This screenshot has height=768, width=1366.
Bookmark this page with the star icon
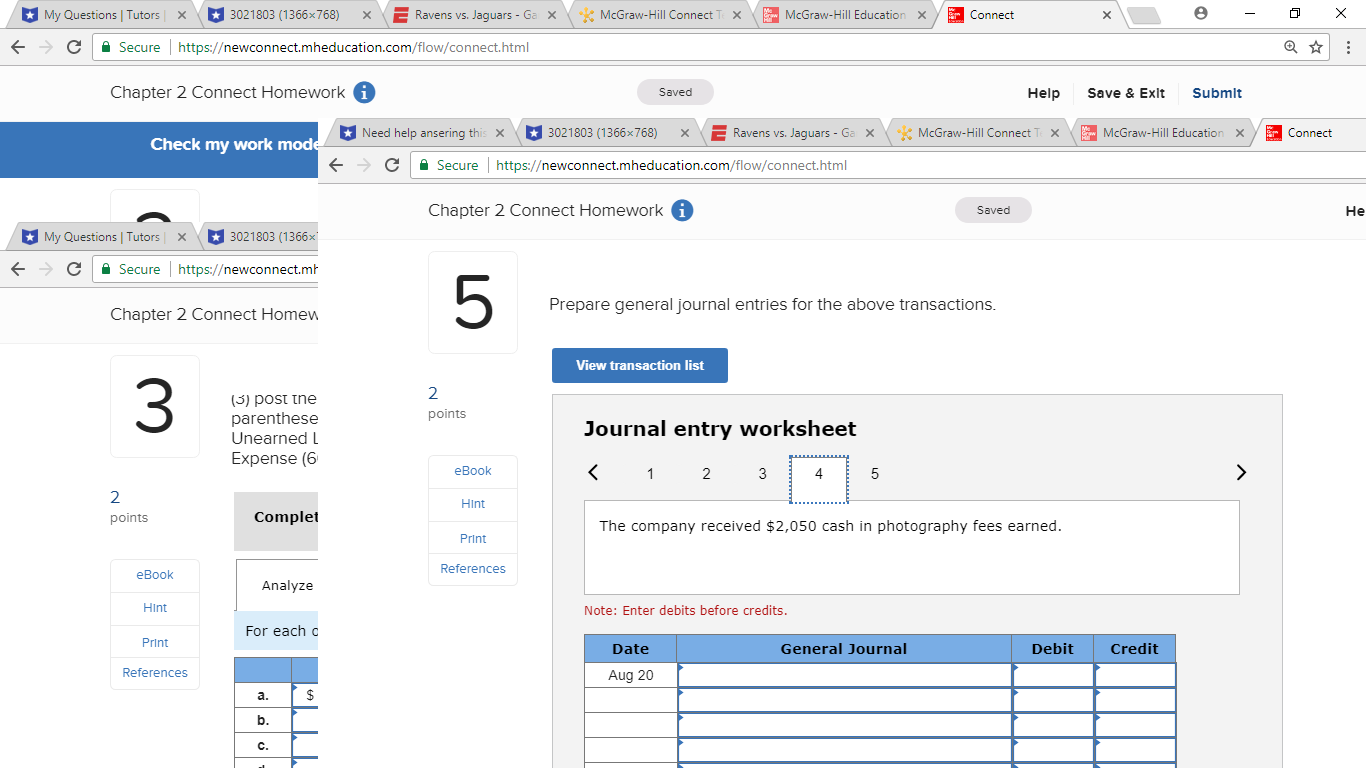(x=1316, y=47)
